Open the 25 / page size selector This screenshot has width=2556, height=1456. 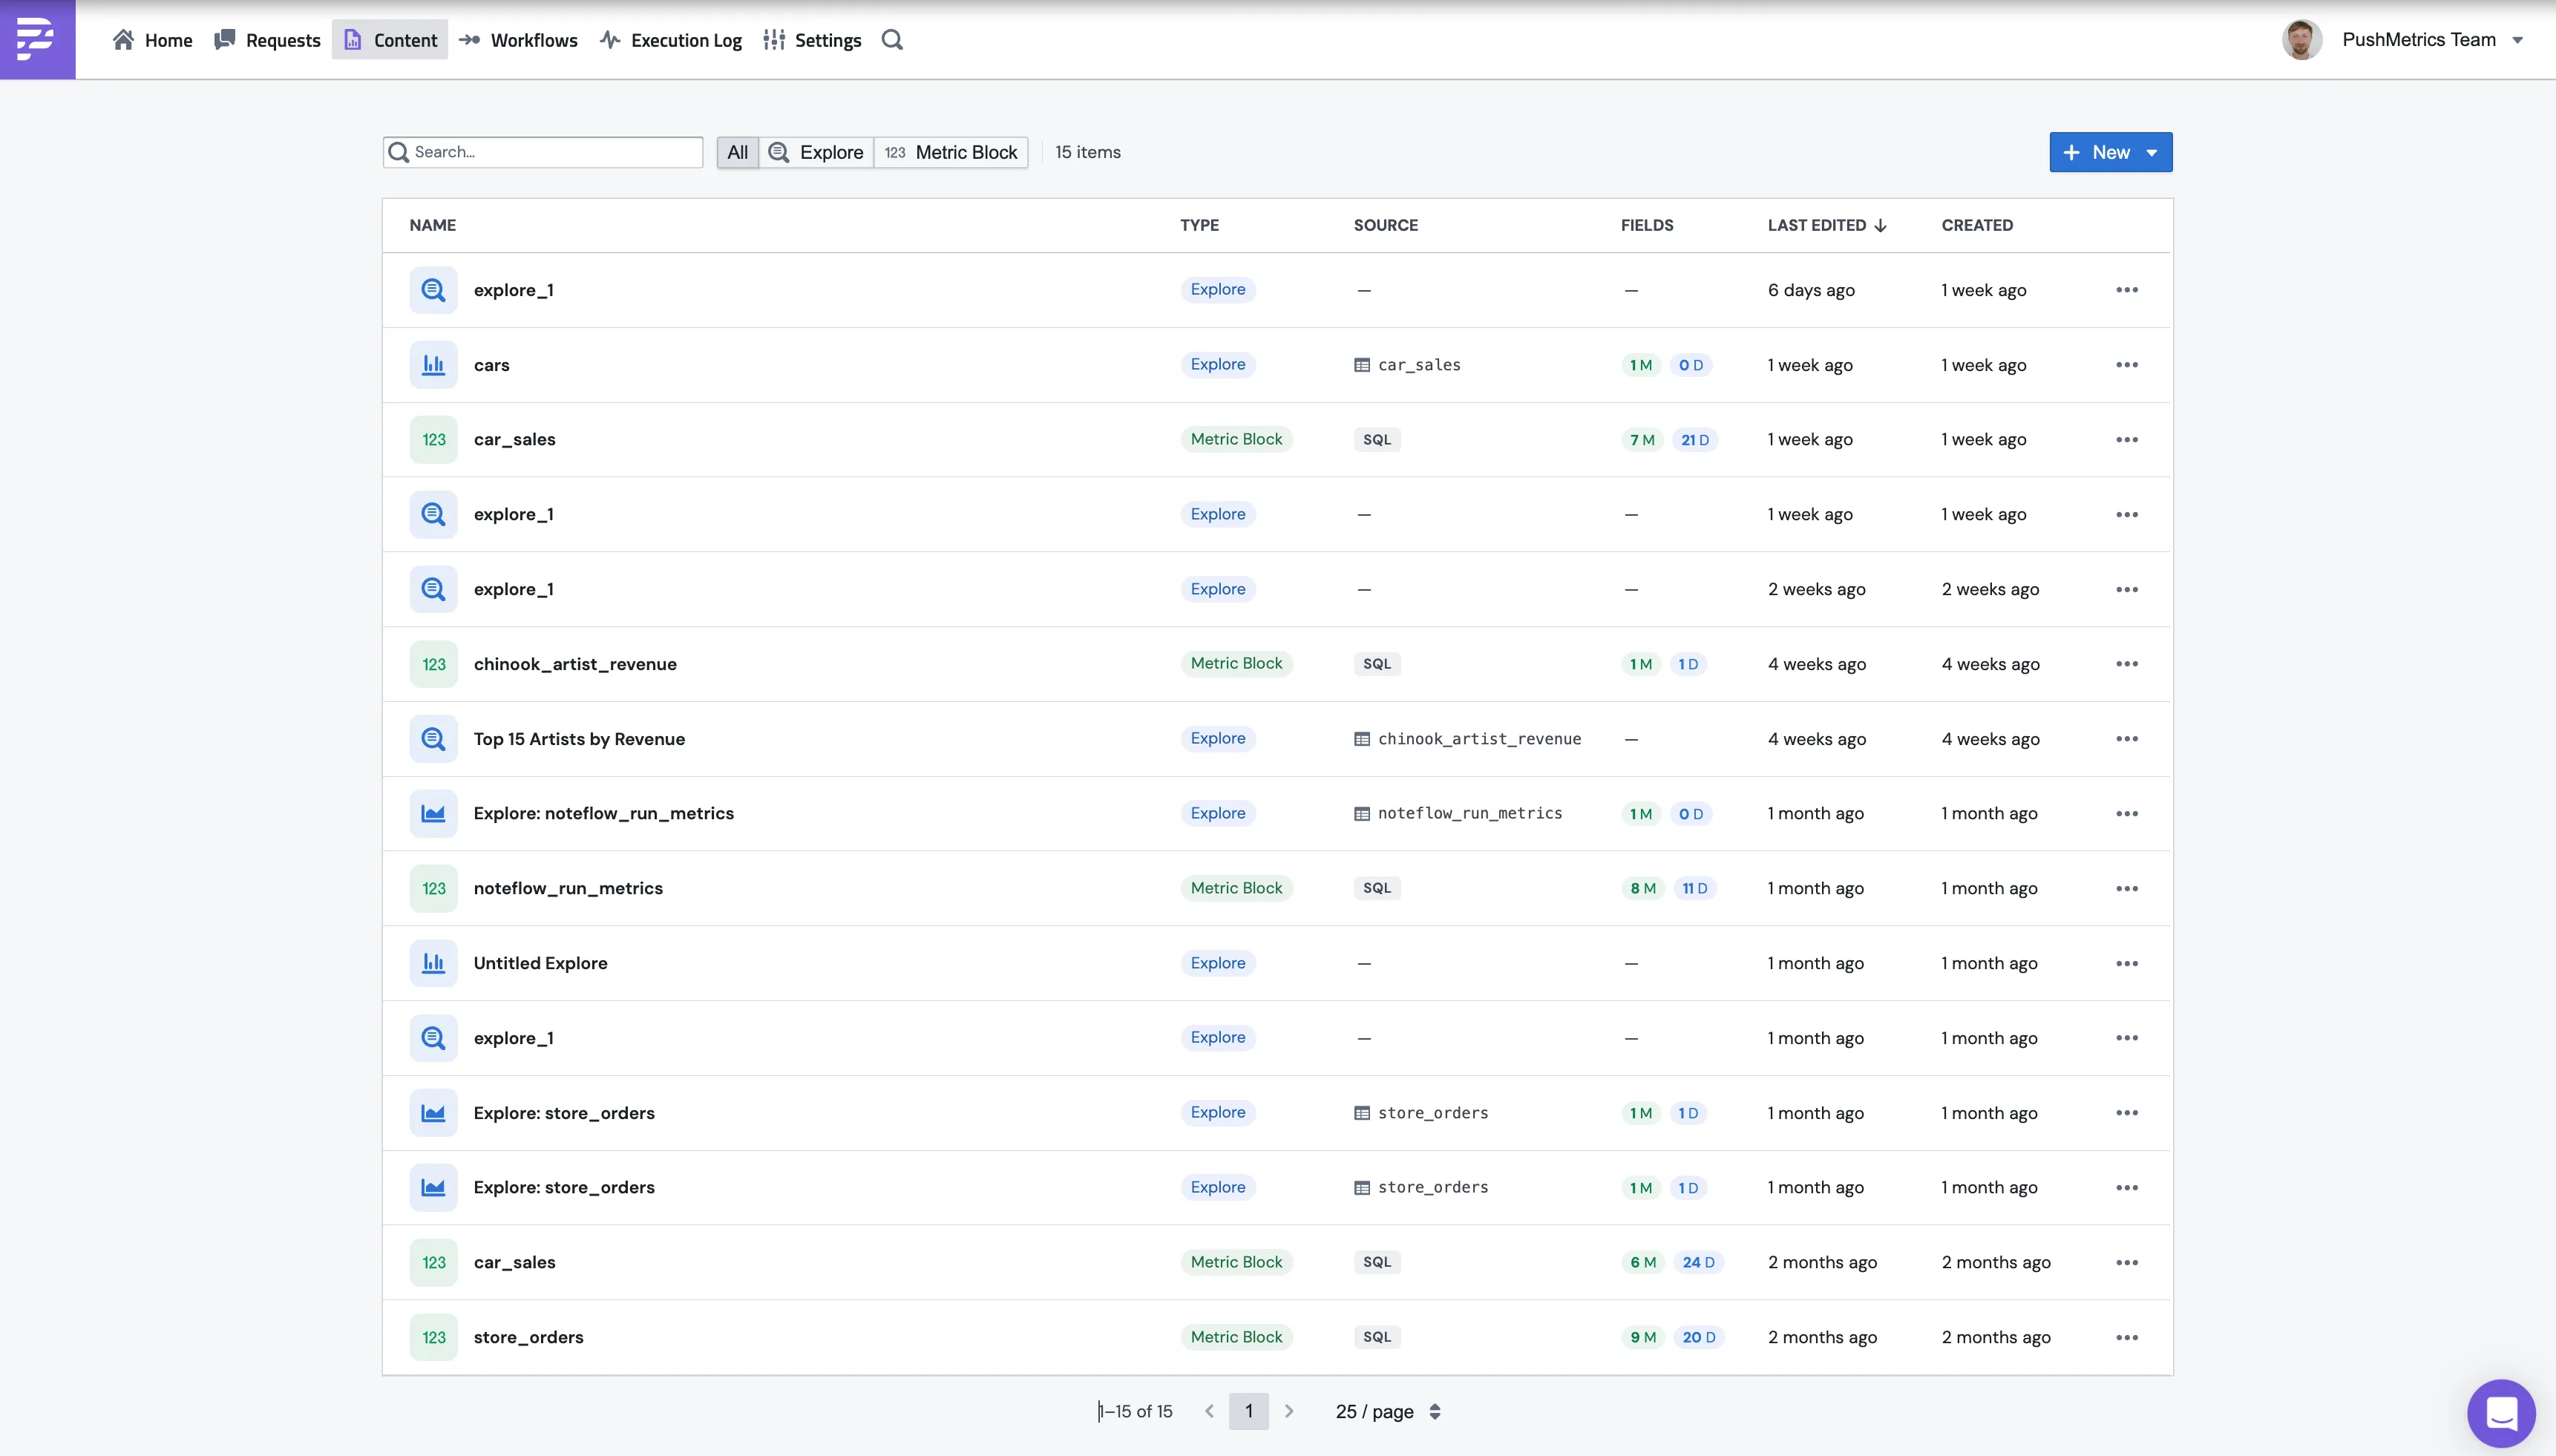(1388, 1411)
